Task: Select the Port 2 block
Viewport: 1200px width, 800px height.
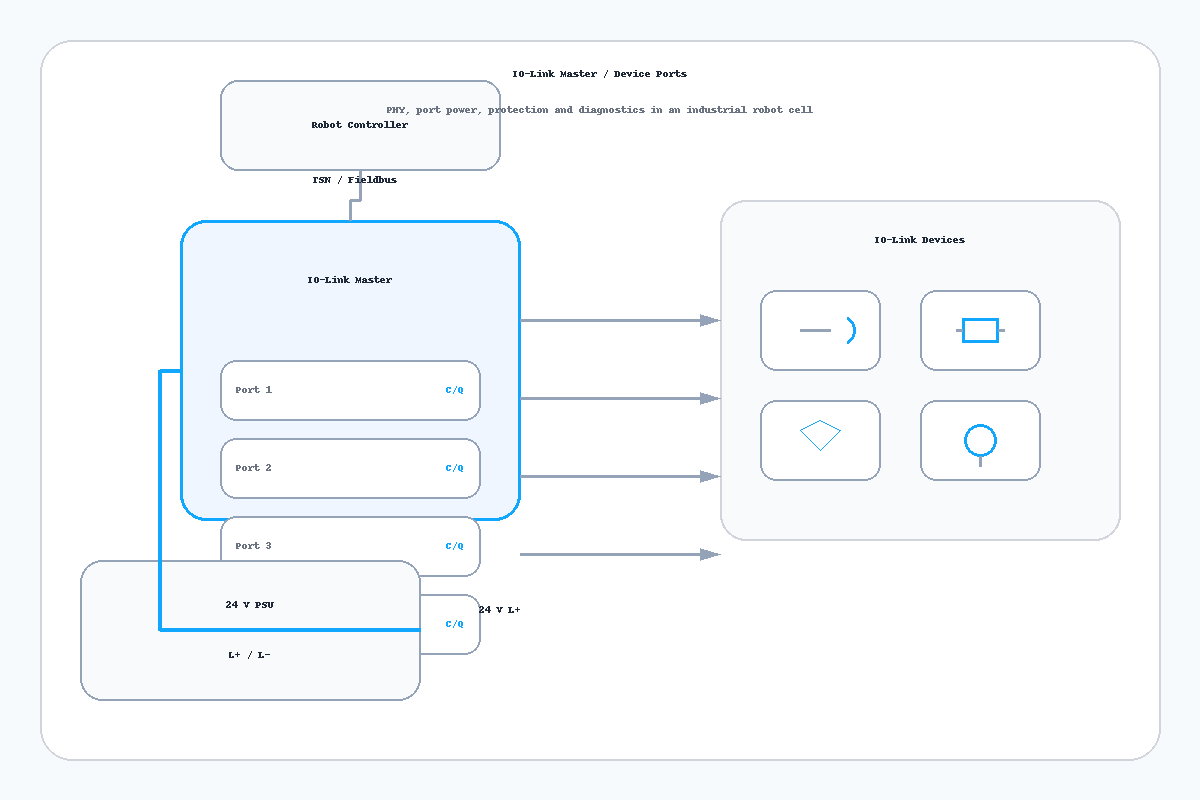Action: [350, 468]
